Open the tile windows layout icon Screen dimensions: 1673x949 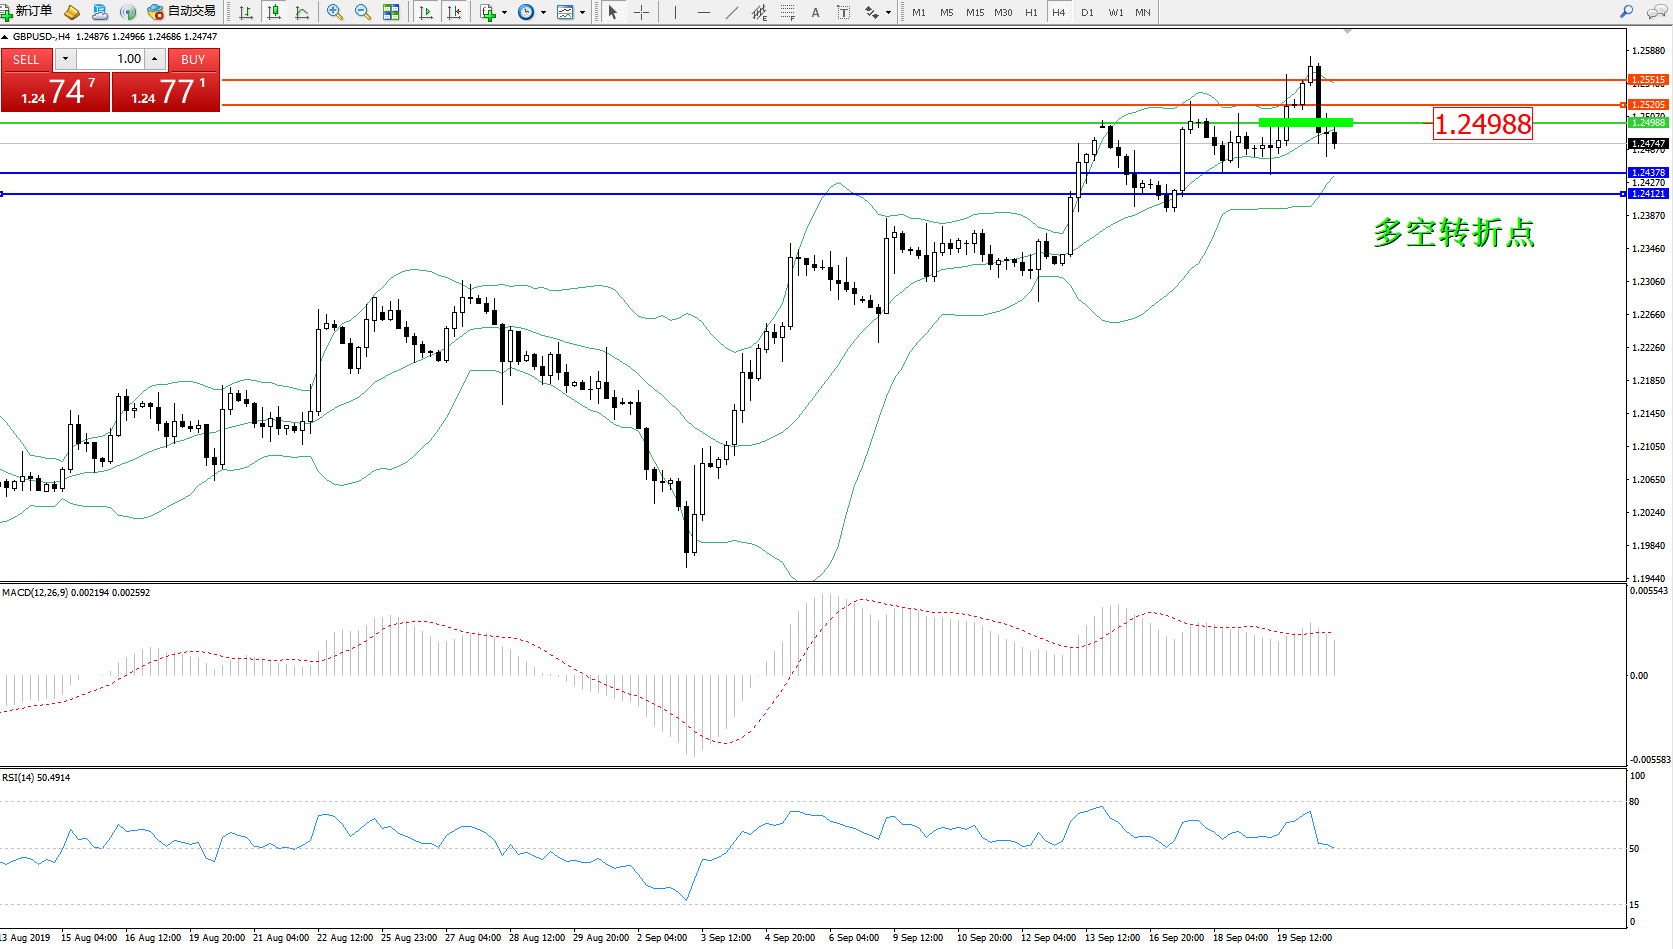(391, 12)
